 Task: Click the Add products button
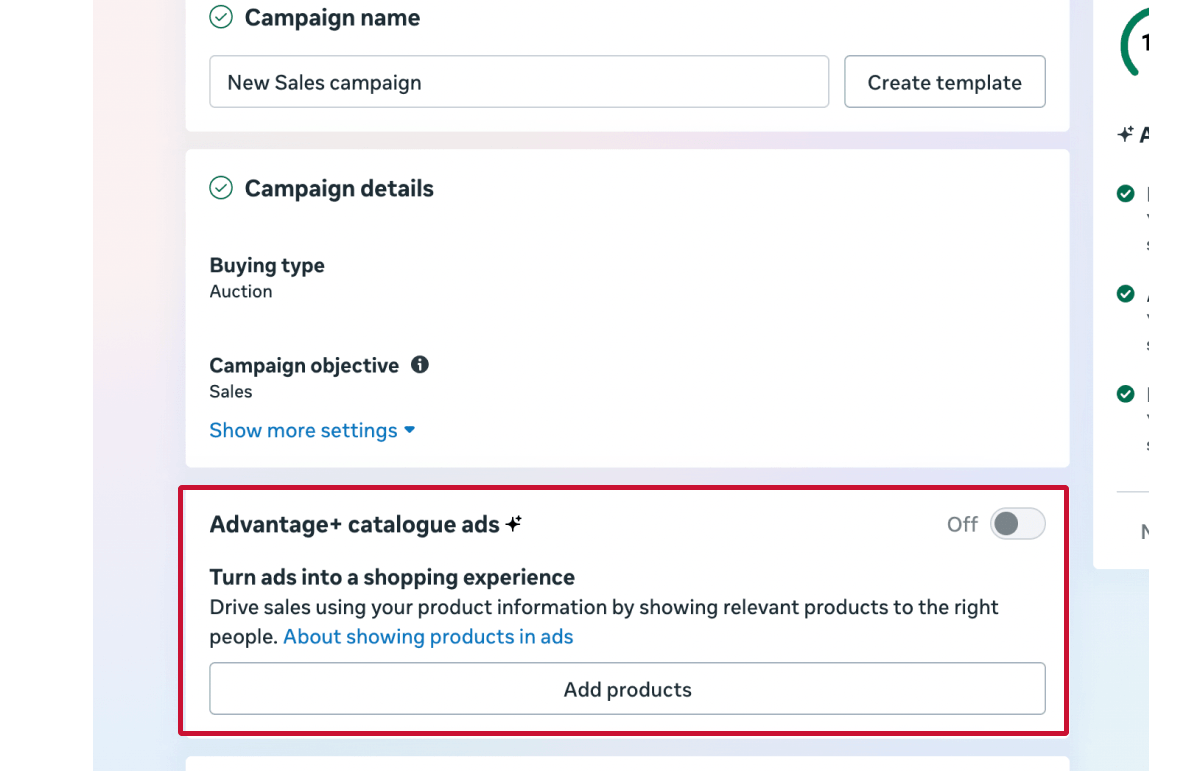(x=627, y=689)
